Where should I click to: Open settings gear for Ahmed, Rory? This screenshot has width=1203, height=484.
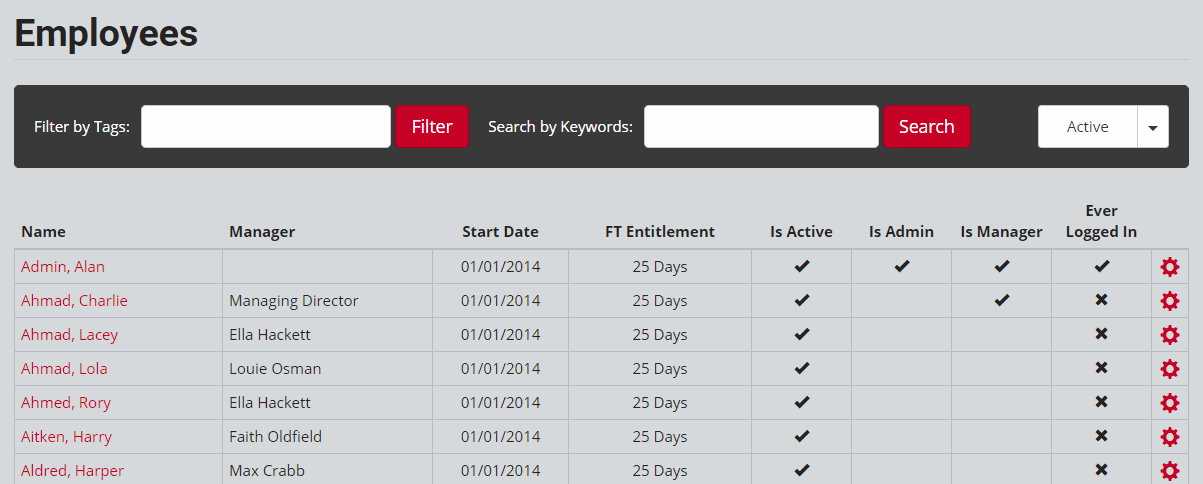(1169, 403)
